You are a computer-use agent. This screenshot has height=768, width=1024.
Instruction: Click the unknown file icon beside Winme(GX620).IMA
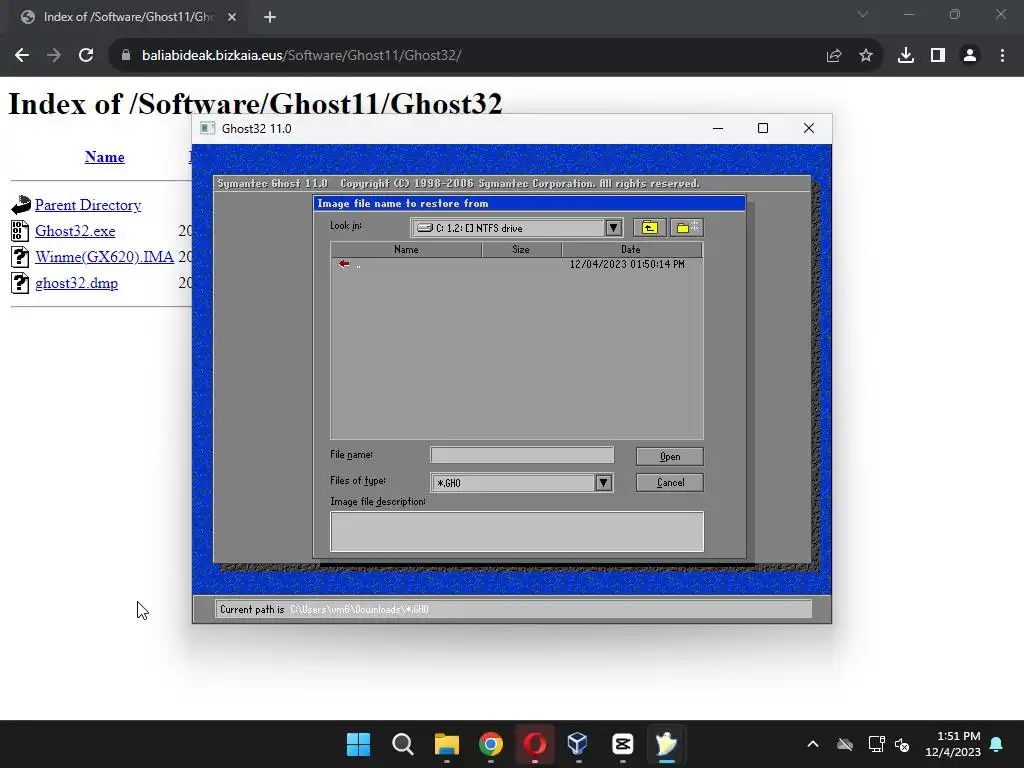(20, 257)
